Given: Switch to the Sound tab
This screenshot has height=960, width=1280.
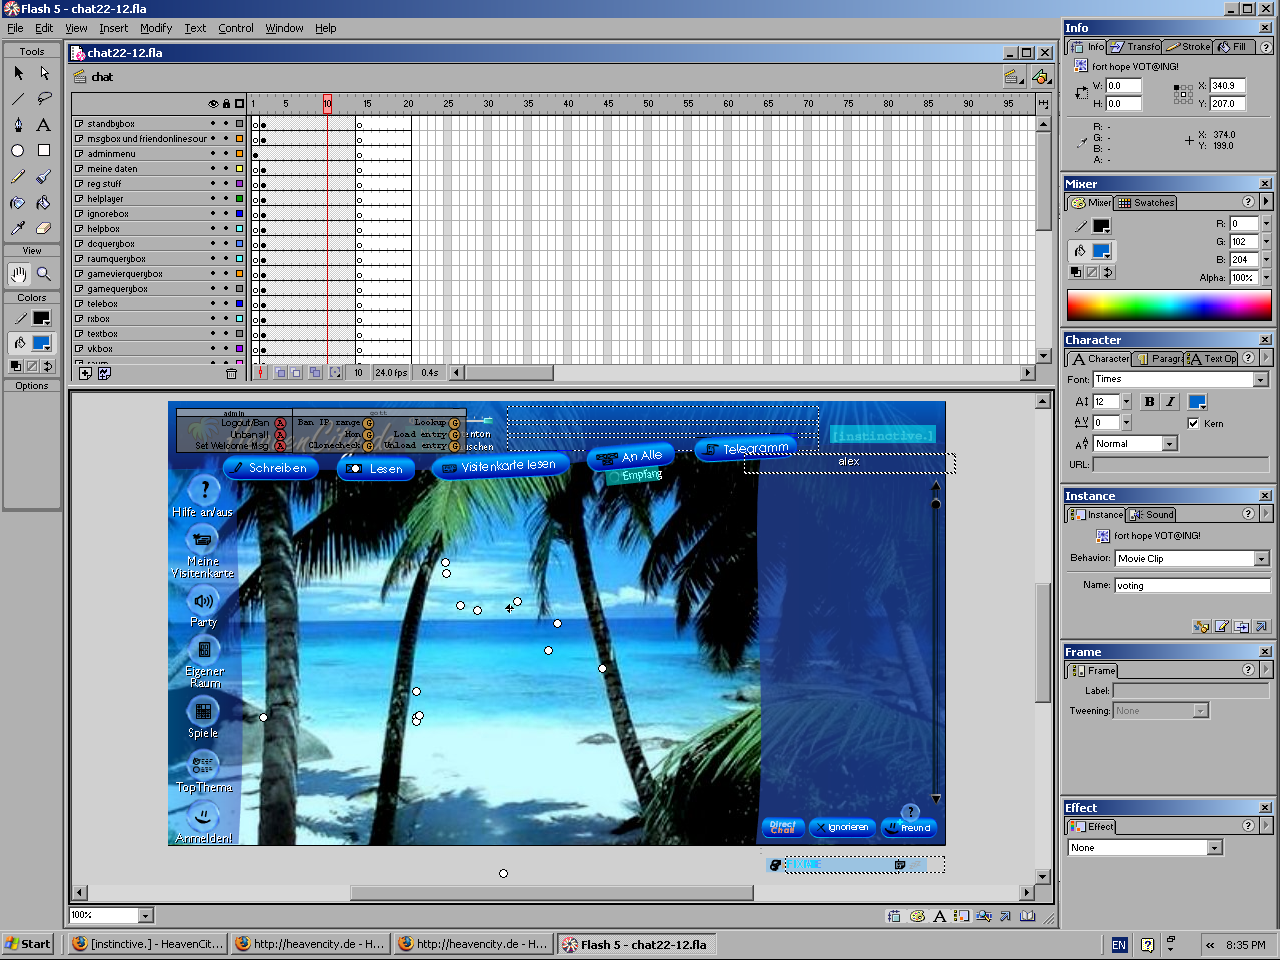Looking at the screenshot, I should [x=1152, y=515].
